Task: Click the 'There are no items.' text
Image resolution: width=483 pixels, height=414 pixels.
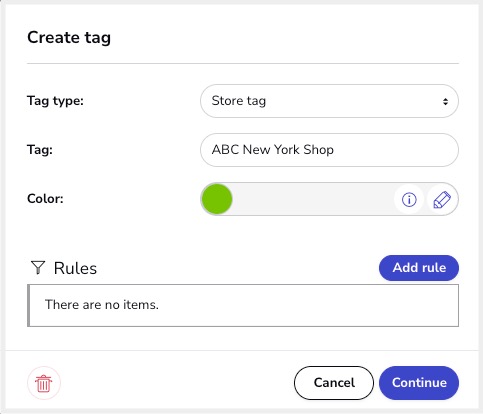Action: coord(102,305)
